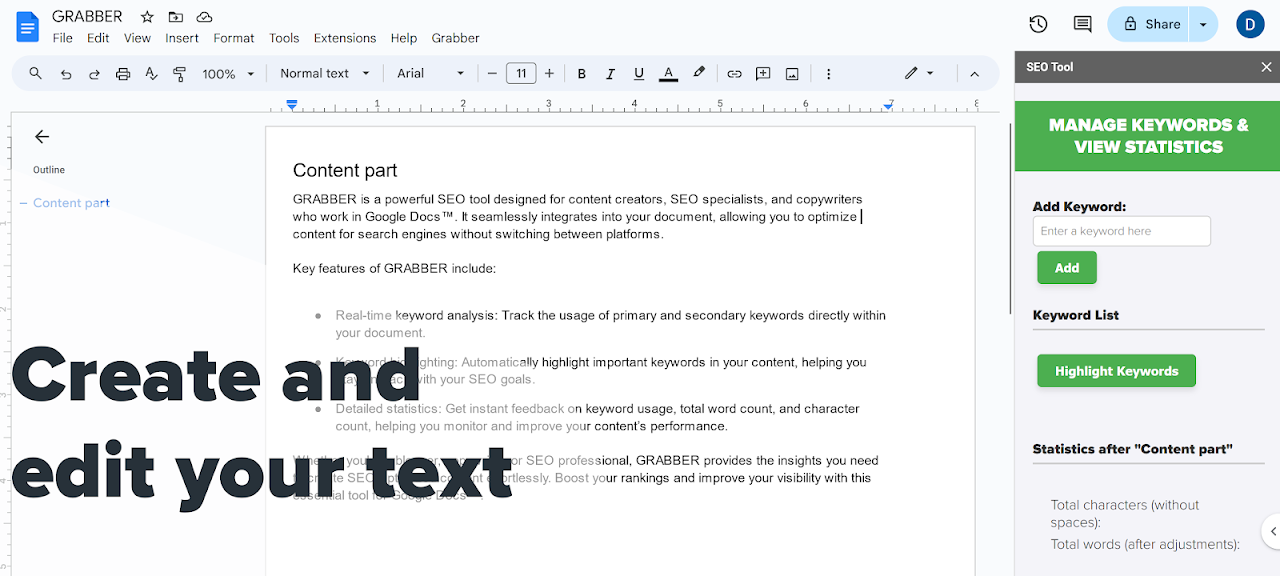Click "Key features of GRABBER include:" text
1280x576 pixels.
pyautogui.click(x=394, y=268)
